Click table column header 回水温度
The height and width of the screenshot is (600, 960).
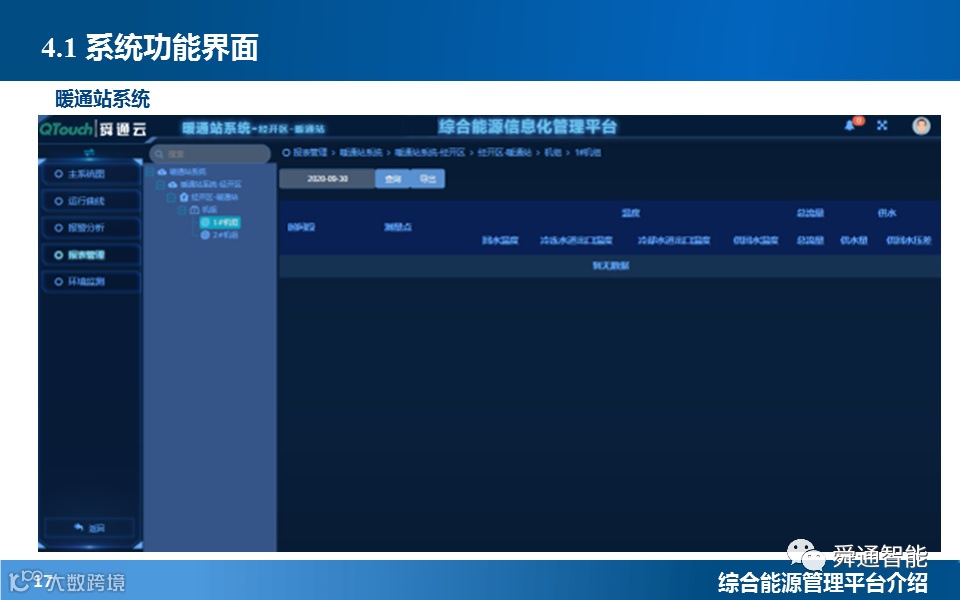click(x=500, y=240)
